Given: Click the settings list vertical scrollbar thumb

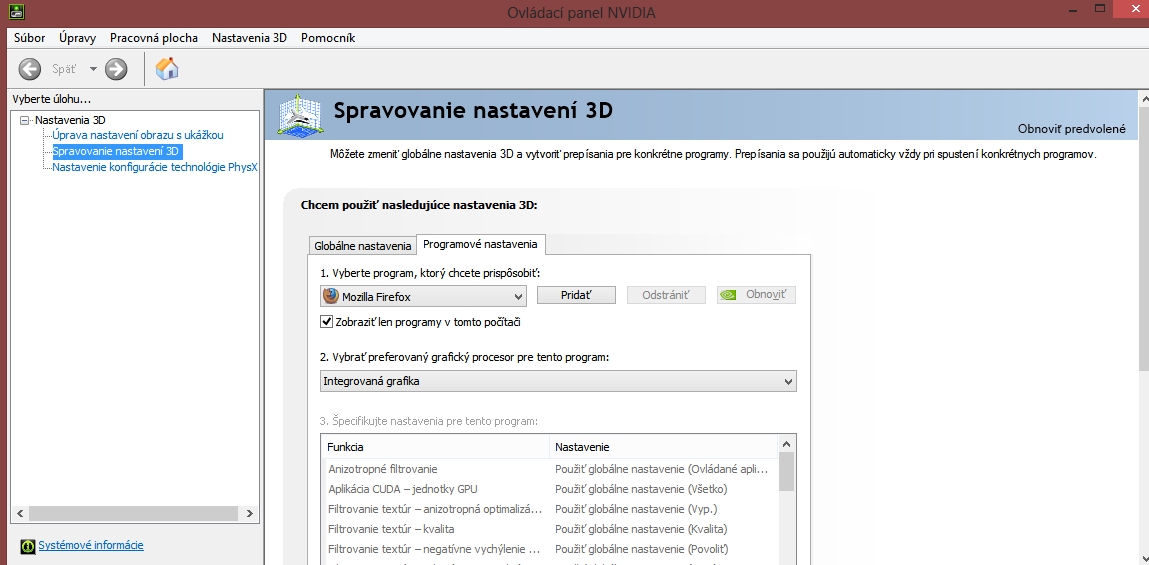Looking at the screenshot, I should point(786,472).
